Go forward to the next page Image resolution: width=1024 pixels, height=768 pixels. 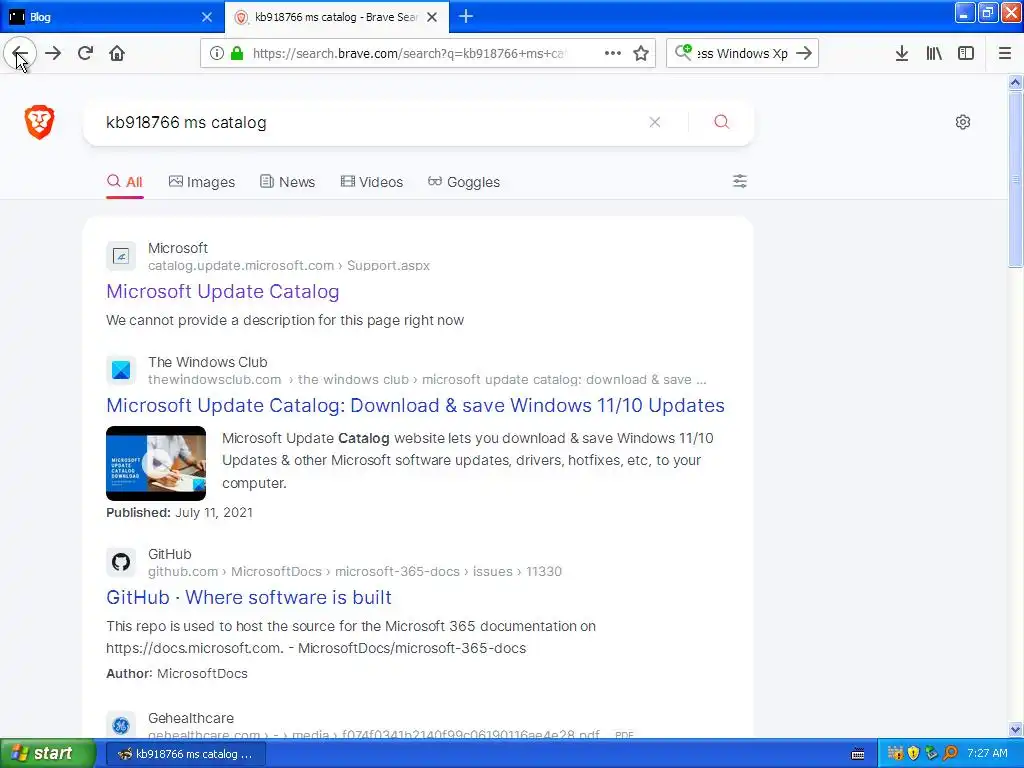pos(54,54)
